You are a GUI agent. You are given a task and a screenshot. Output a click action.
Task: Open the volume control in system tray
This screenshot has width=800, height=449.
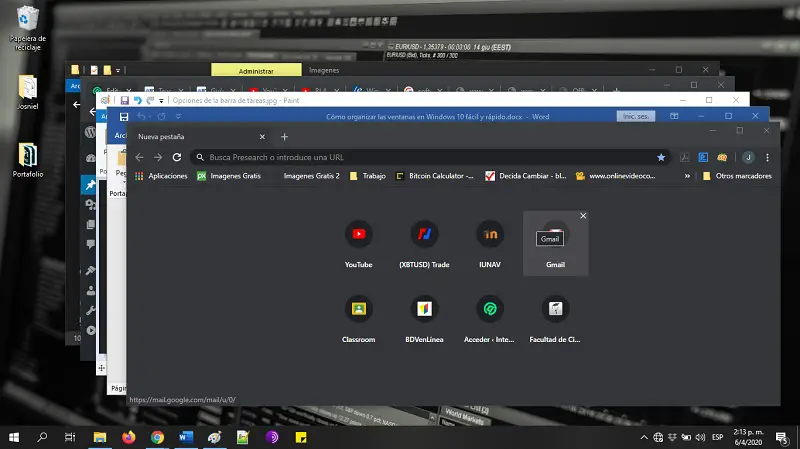pos(701,437)
